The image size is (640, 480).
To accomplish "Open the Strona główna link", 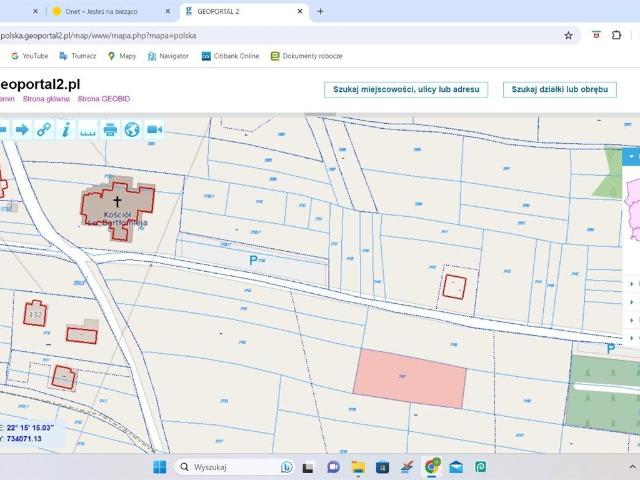I will (46, 99).
